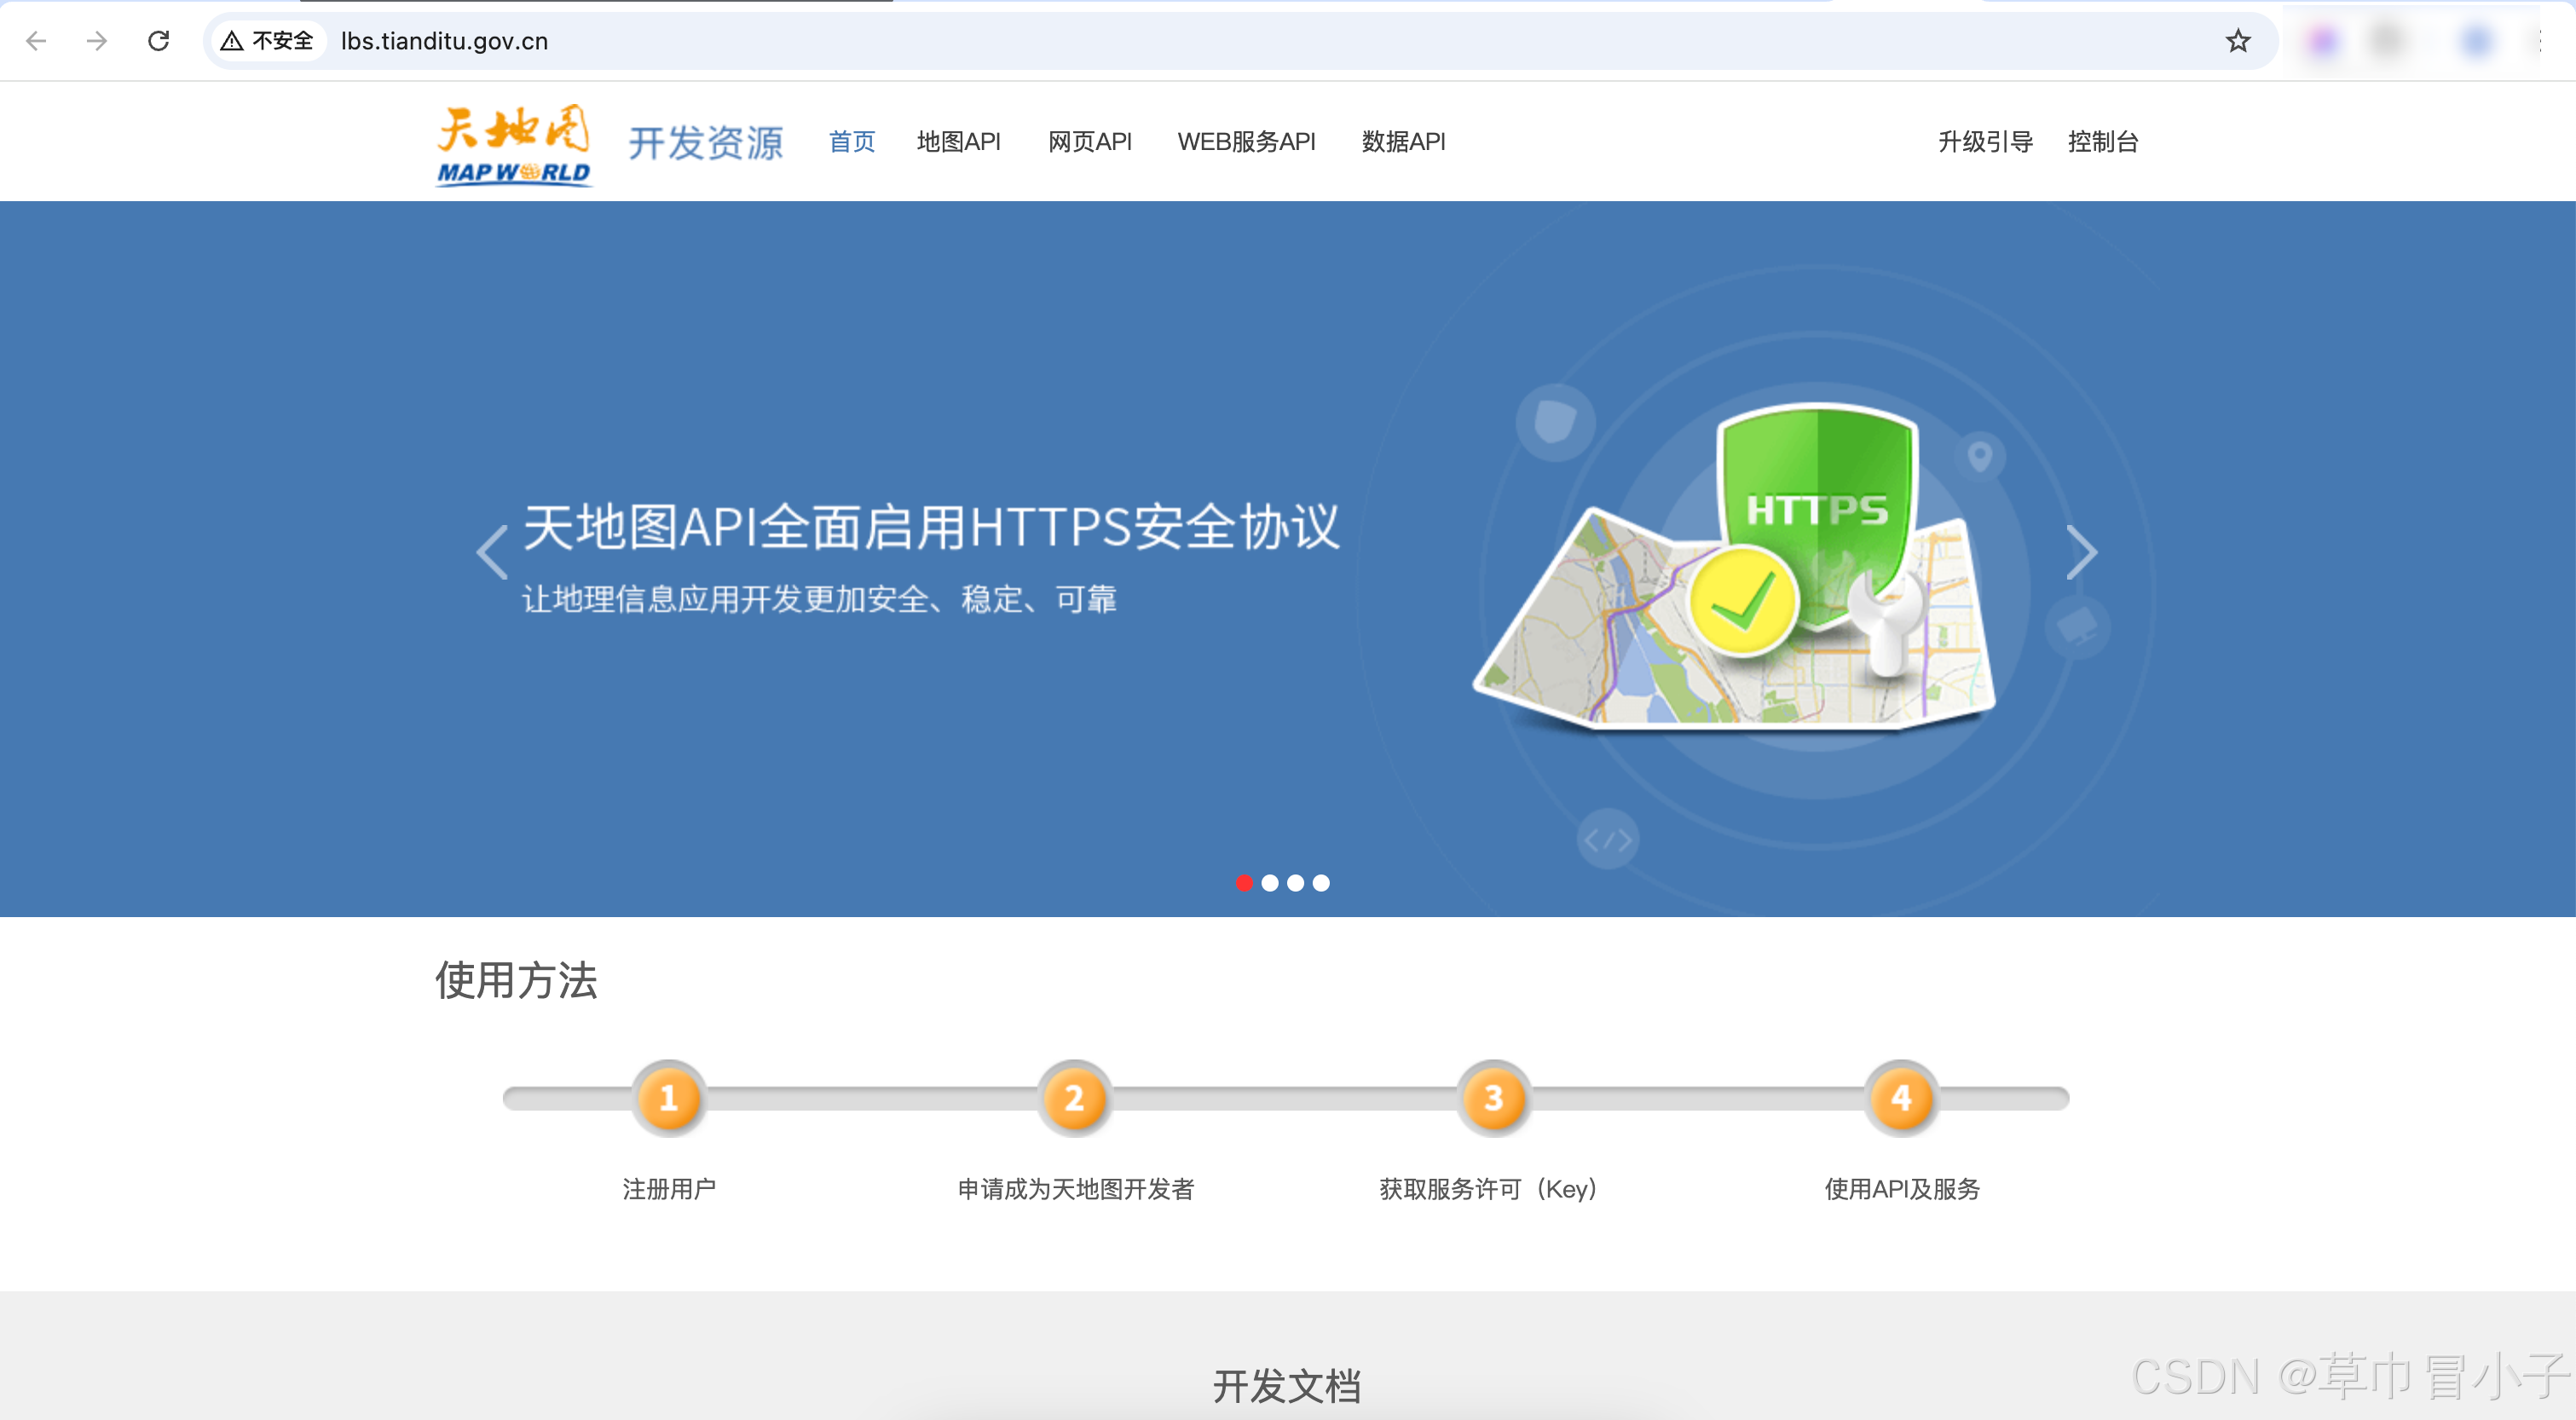Click 申请成为天地图开发者 step label
Image resolution: width=2576 pixels, height=1420 pixels.
coord(1076,1189)
